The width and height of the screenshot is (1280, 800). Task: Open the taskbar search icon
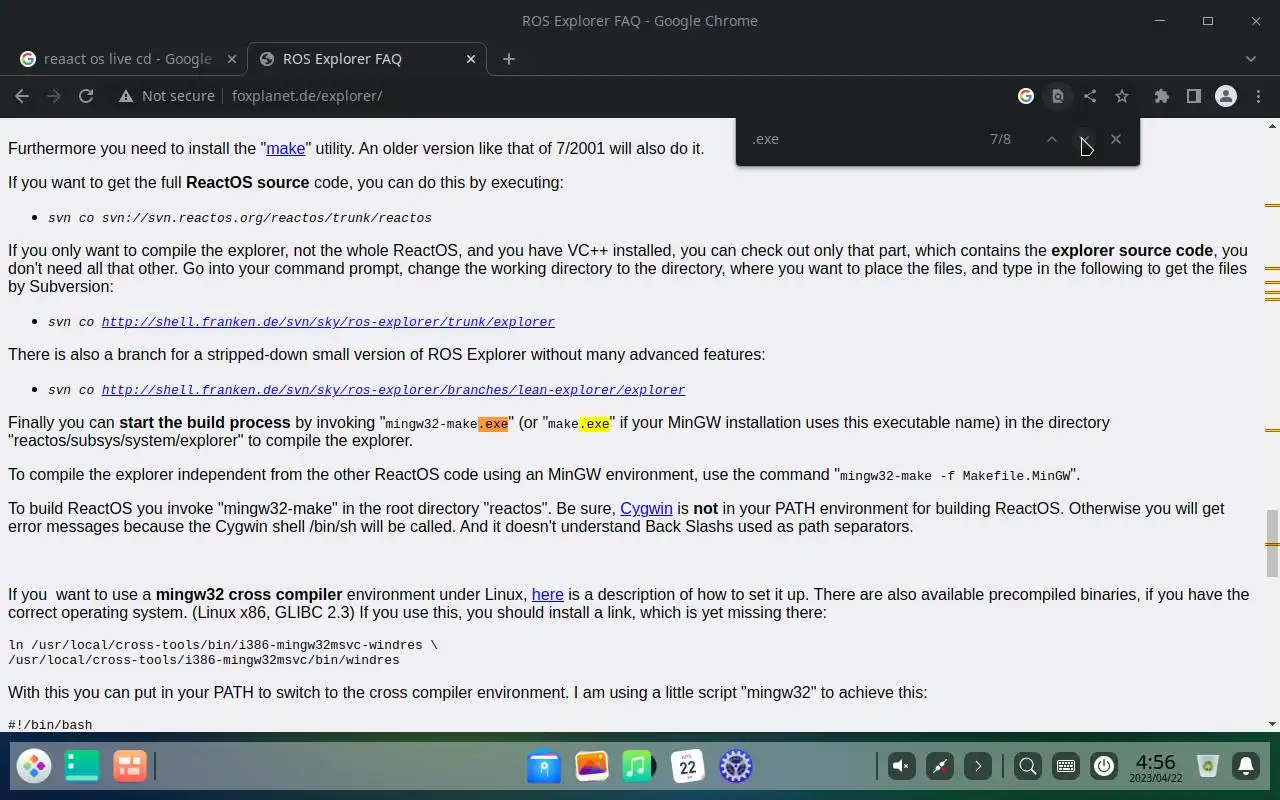point(1027,767)
